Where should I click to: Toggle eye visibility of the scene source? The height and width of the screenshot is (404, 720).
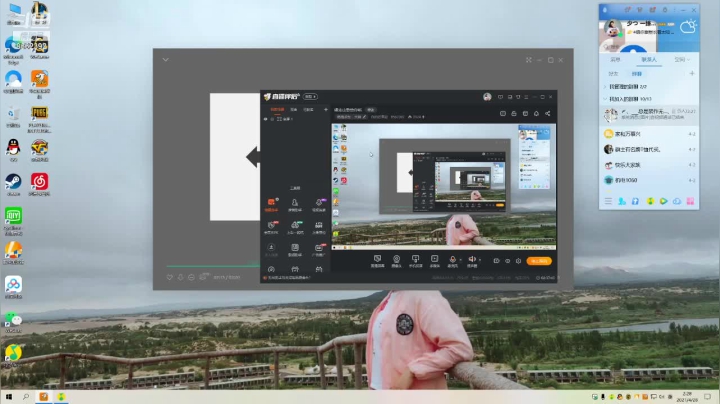tap(265, 119)
